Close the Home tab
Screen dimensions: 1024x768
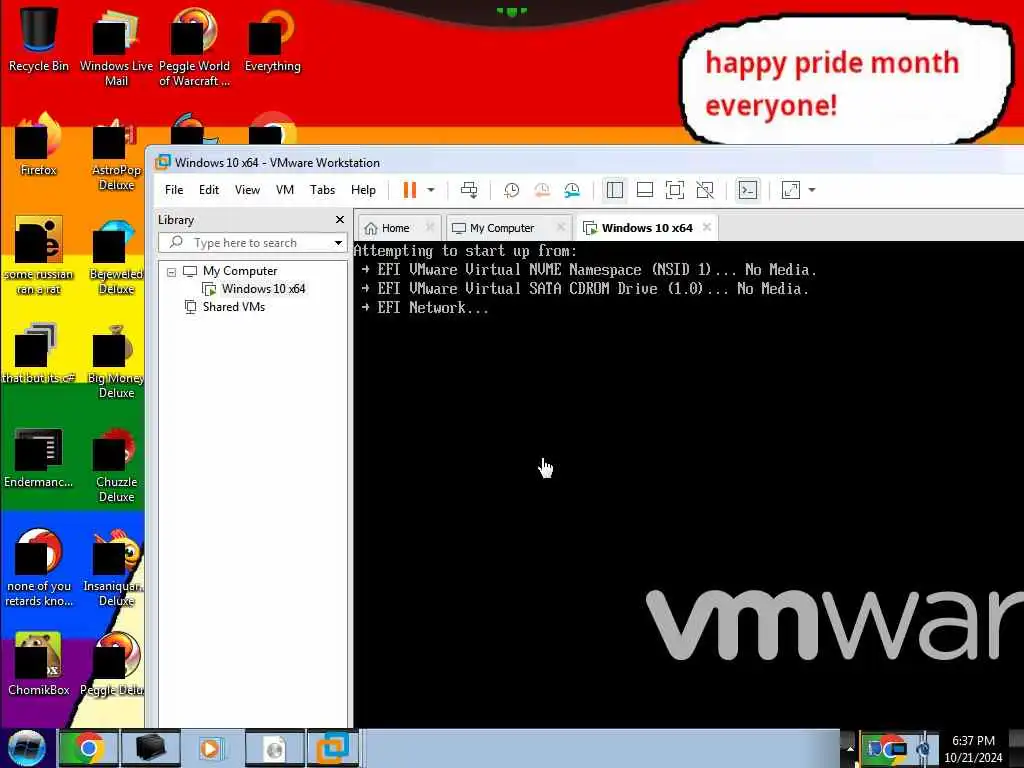pyautogui.click(x=429, y=227)
